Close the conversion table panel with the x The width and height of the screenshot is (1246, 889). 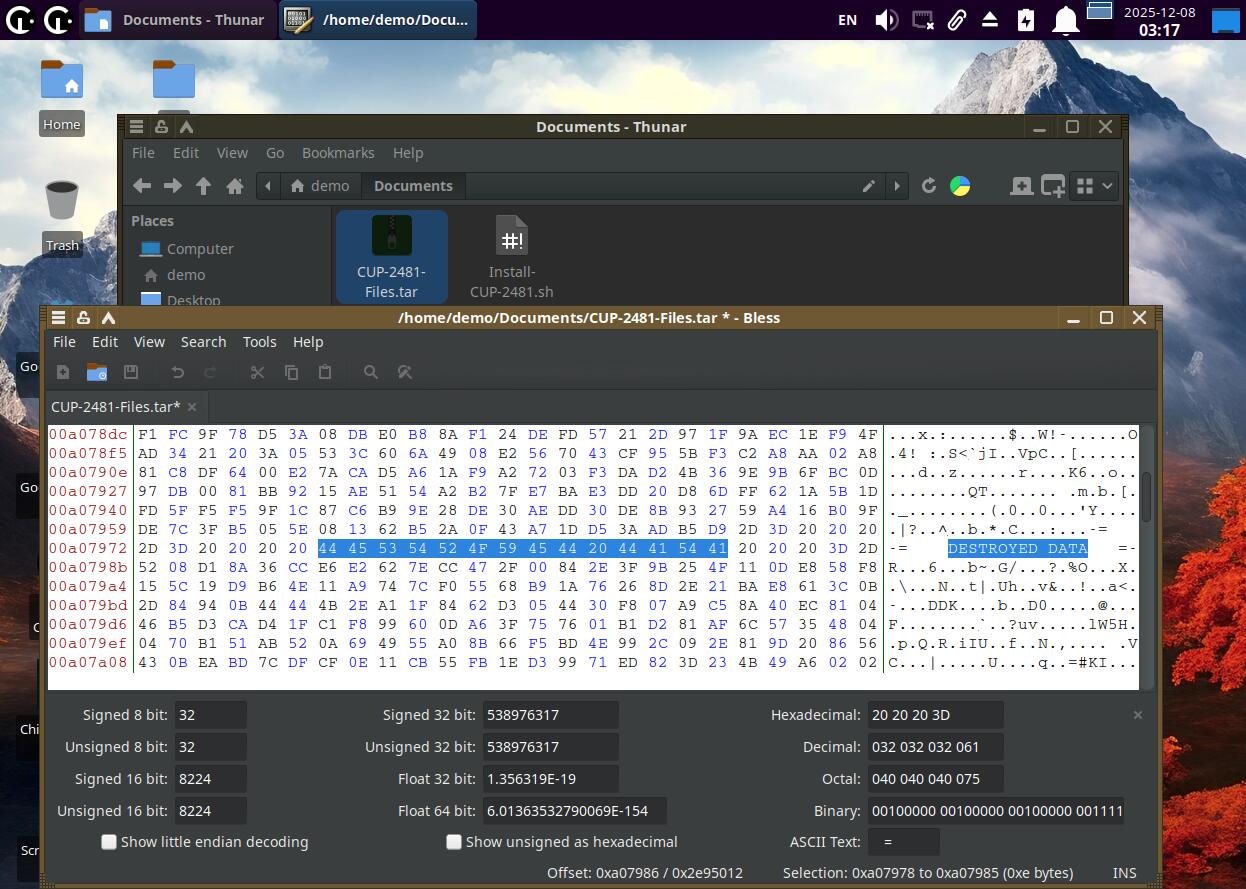coord(1137,715)
